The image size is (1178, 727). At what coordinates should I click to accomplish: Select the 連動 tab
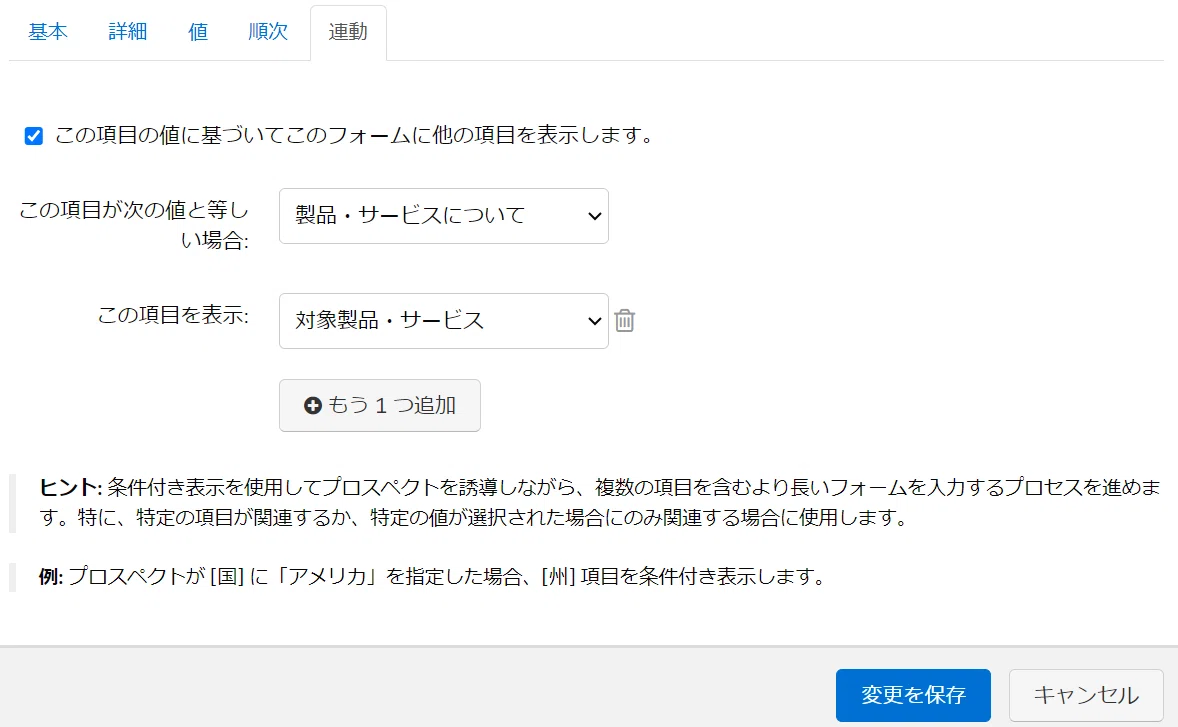349,32
